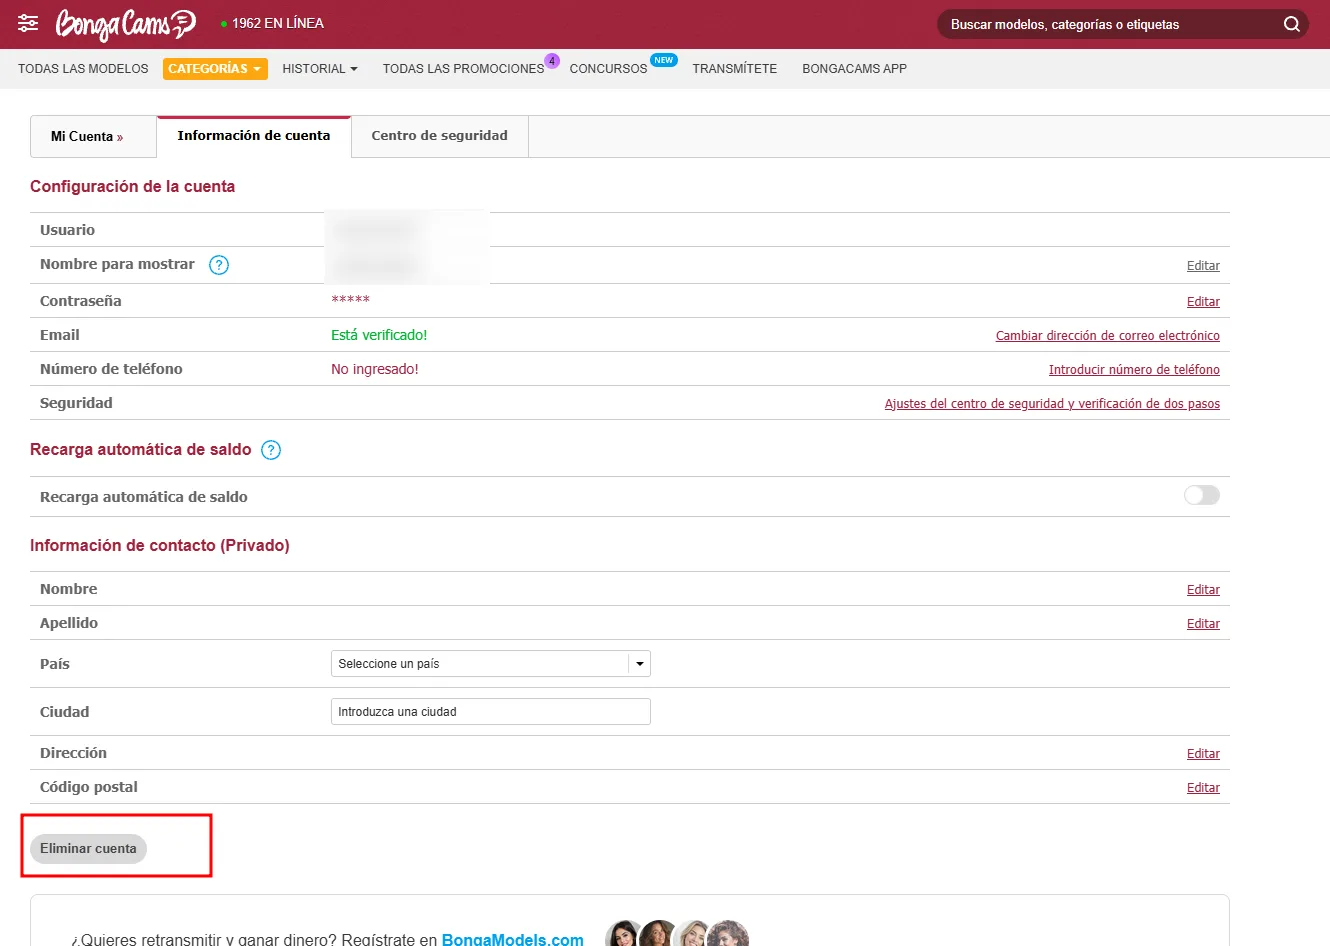The image size is (1330, 946).
Task: Open the Centro de seguridad tab
Action: [x=440, y=136]
